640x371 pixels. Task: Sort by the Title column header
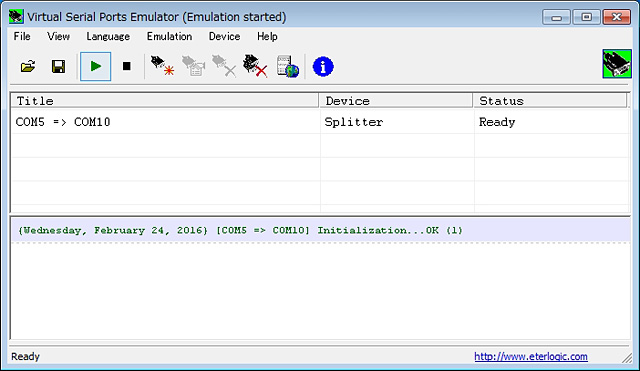(164, 101)
